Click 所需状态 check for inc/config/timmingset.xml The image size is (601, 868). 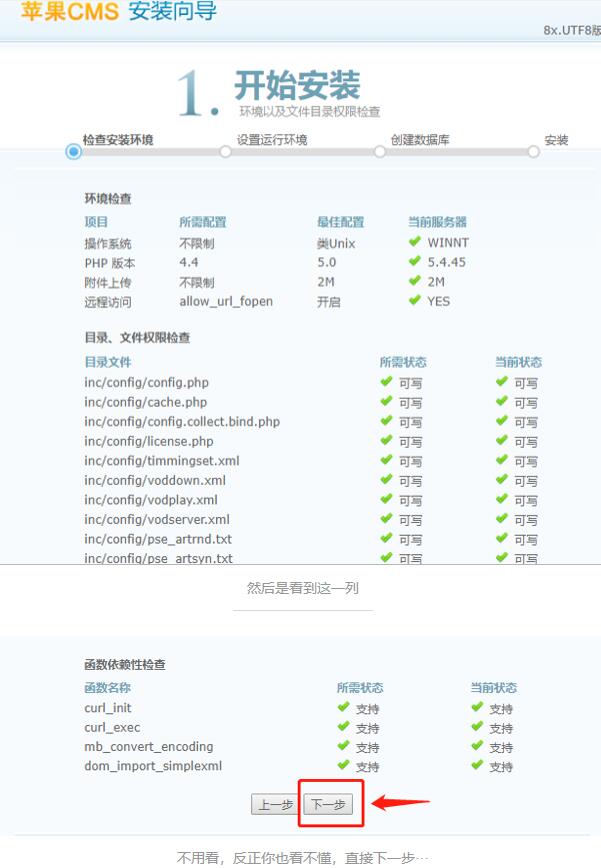click(x=386, y=460)
